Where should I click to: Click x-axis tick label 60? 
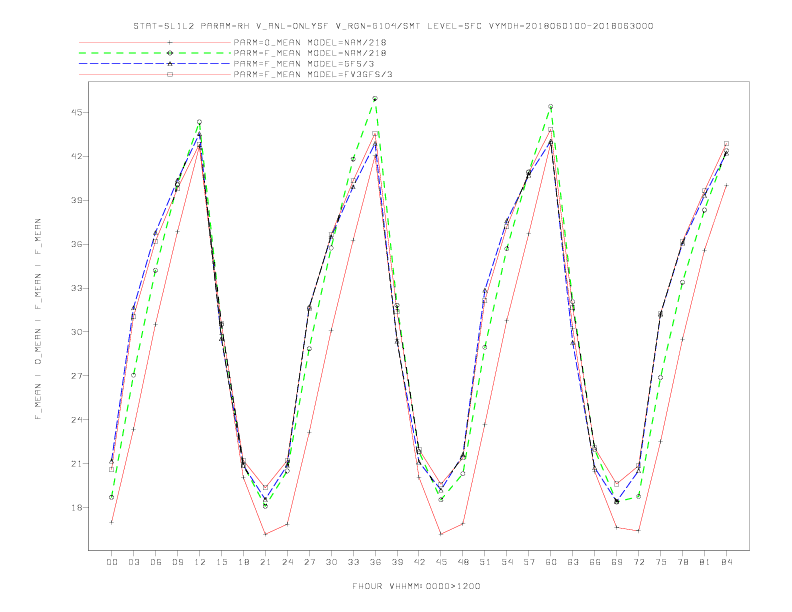tap(551, 562)
